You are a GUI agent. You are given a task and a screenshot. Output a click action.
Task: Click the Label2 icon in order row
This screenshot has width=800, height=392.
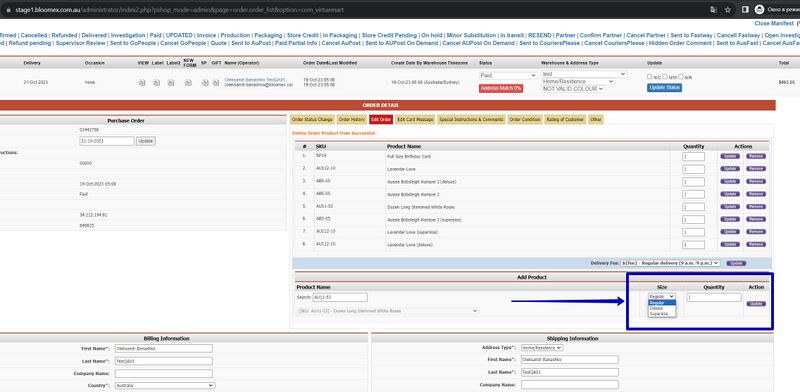coord(171,83)
